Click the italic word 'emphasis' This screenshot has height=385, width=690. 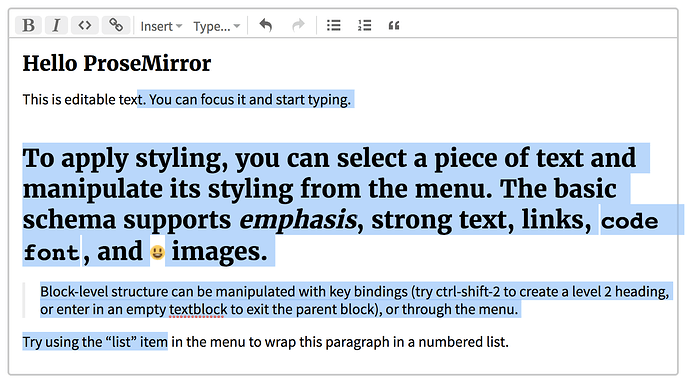pyautogui.click(x=298, y=220)
